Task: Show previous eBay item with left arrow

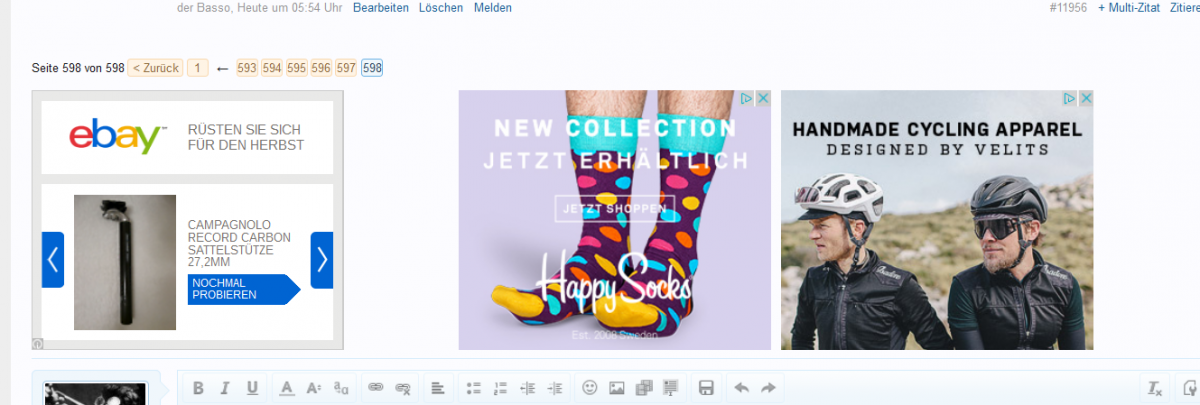Action: click(53, 260)
